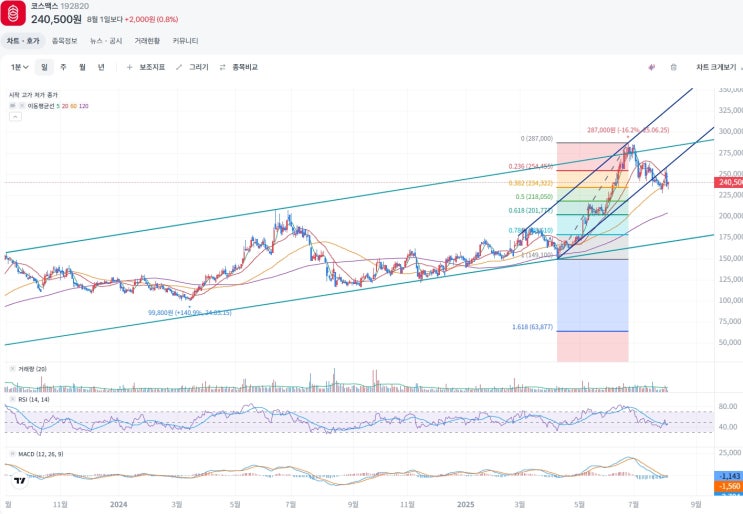Select the 주 (weekly) chart interval
The width and height of the screenshot is (743, 514).
pyautogui.click(x=63, y=67)
